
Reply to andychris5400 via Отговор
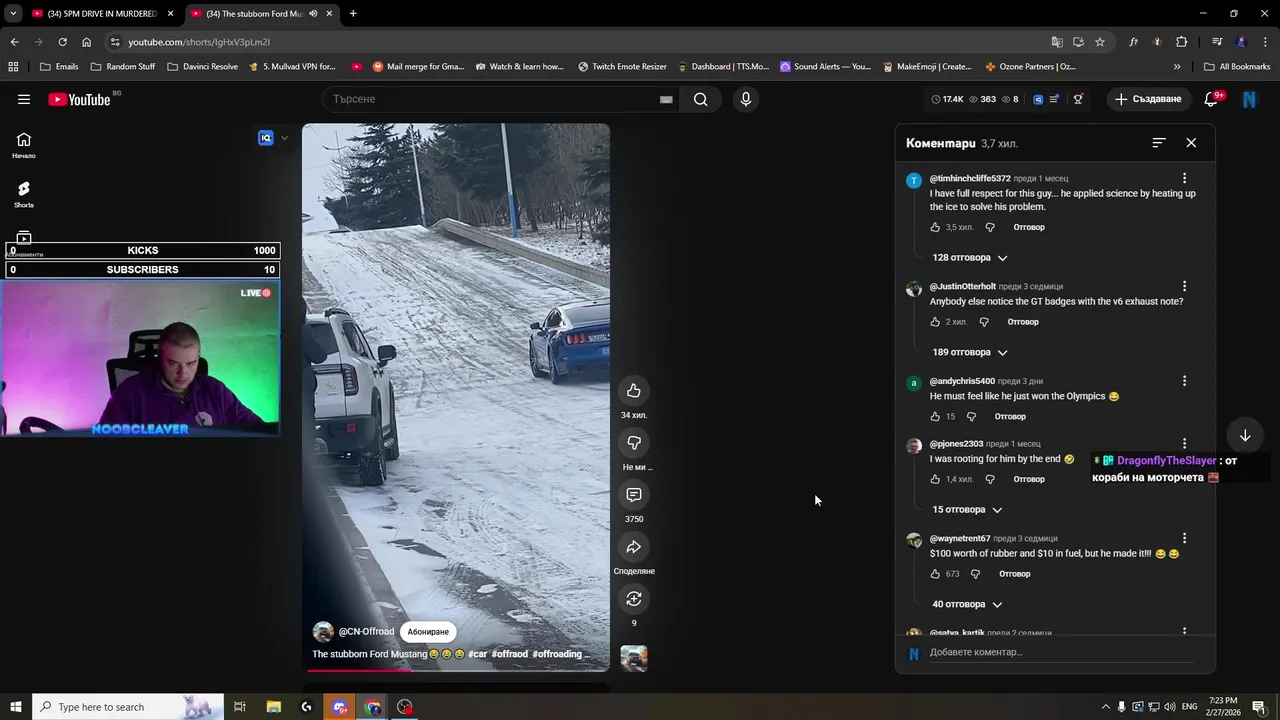[x=1010, y=416]
